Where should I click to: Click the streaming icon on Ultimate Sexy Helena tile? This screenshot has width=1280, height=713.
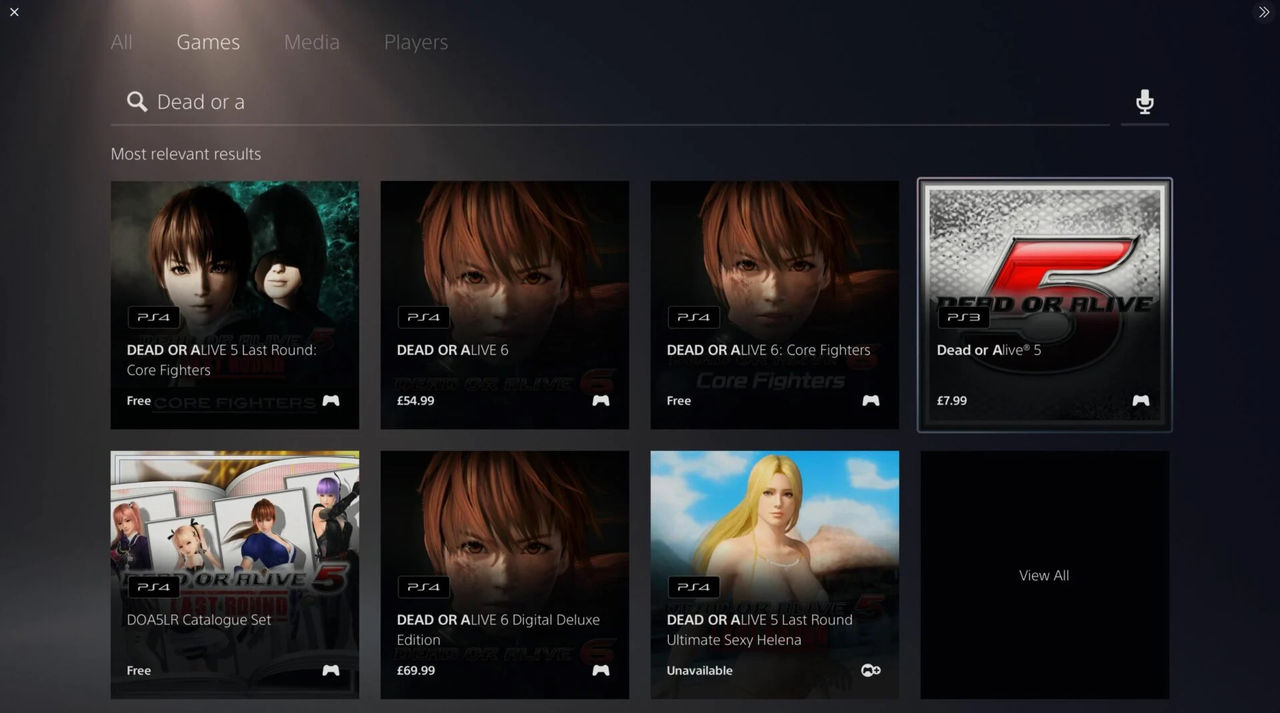coord(870,670)
